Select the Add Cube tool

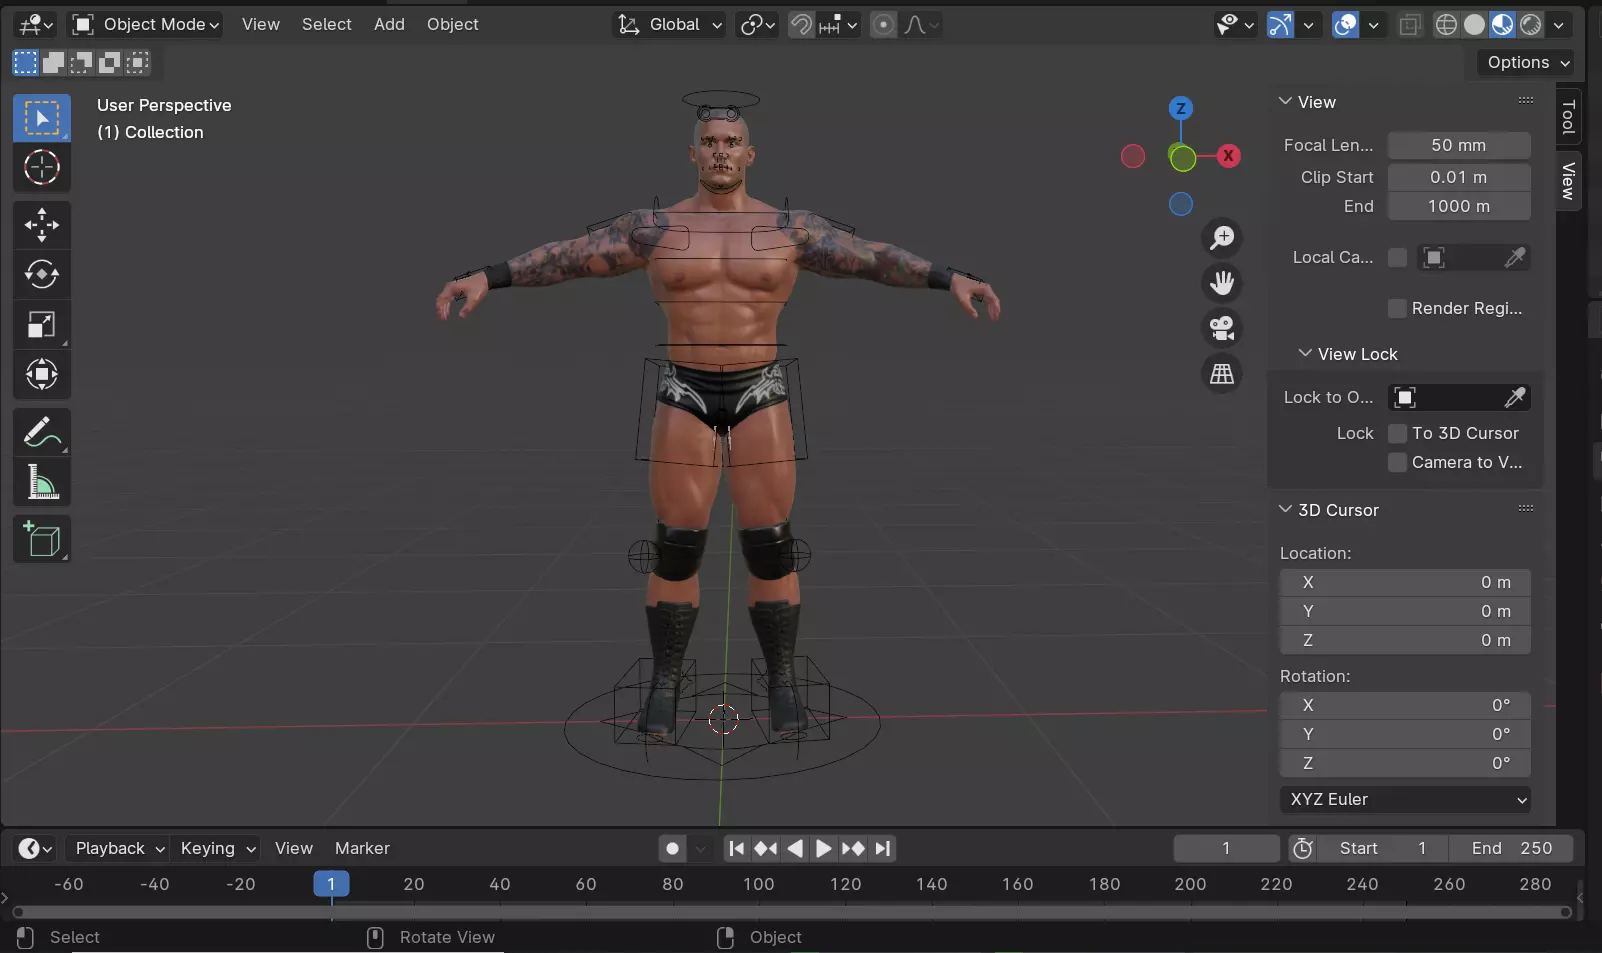41,539
